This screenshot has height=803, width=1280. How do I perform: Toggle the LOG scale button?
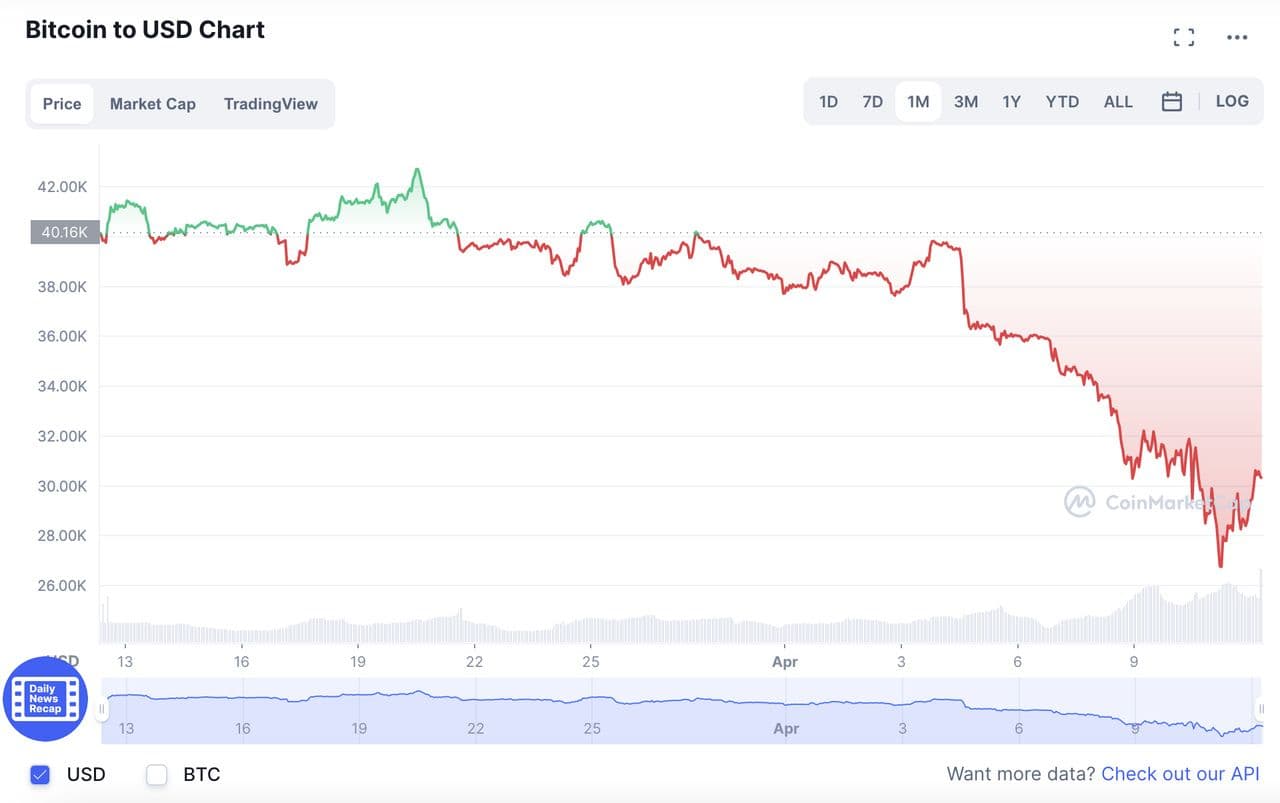coord(1232,101)
